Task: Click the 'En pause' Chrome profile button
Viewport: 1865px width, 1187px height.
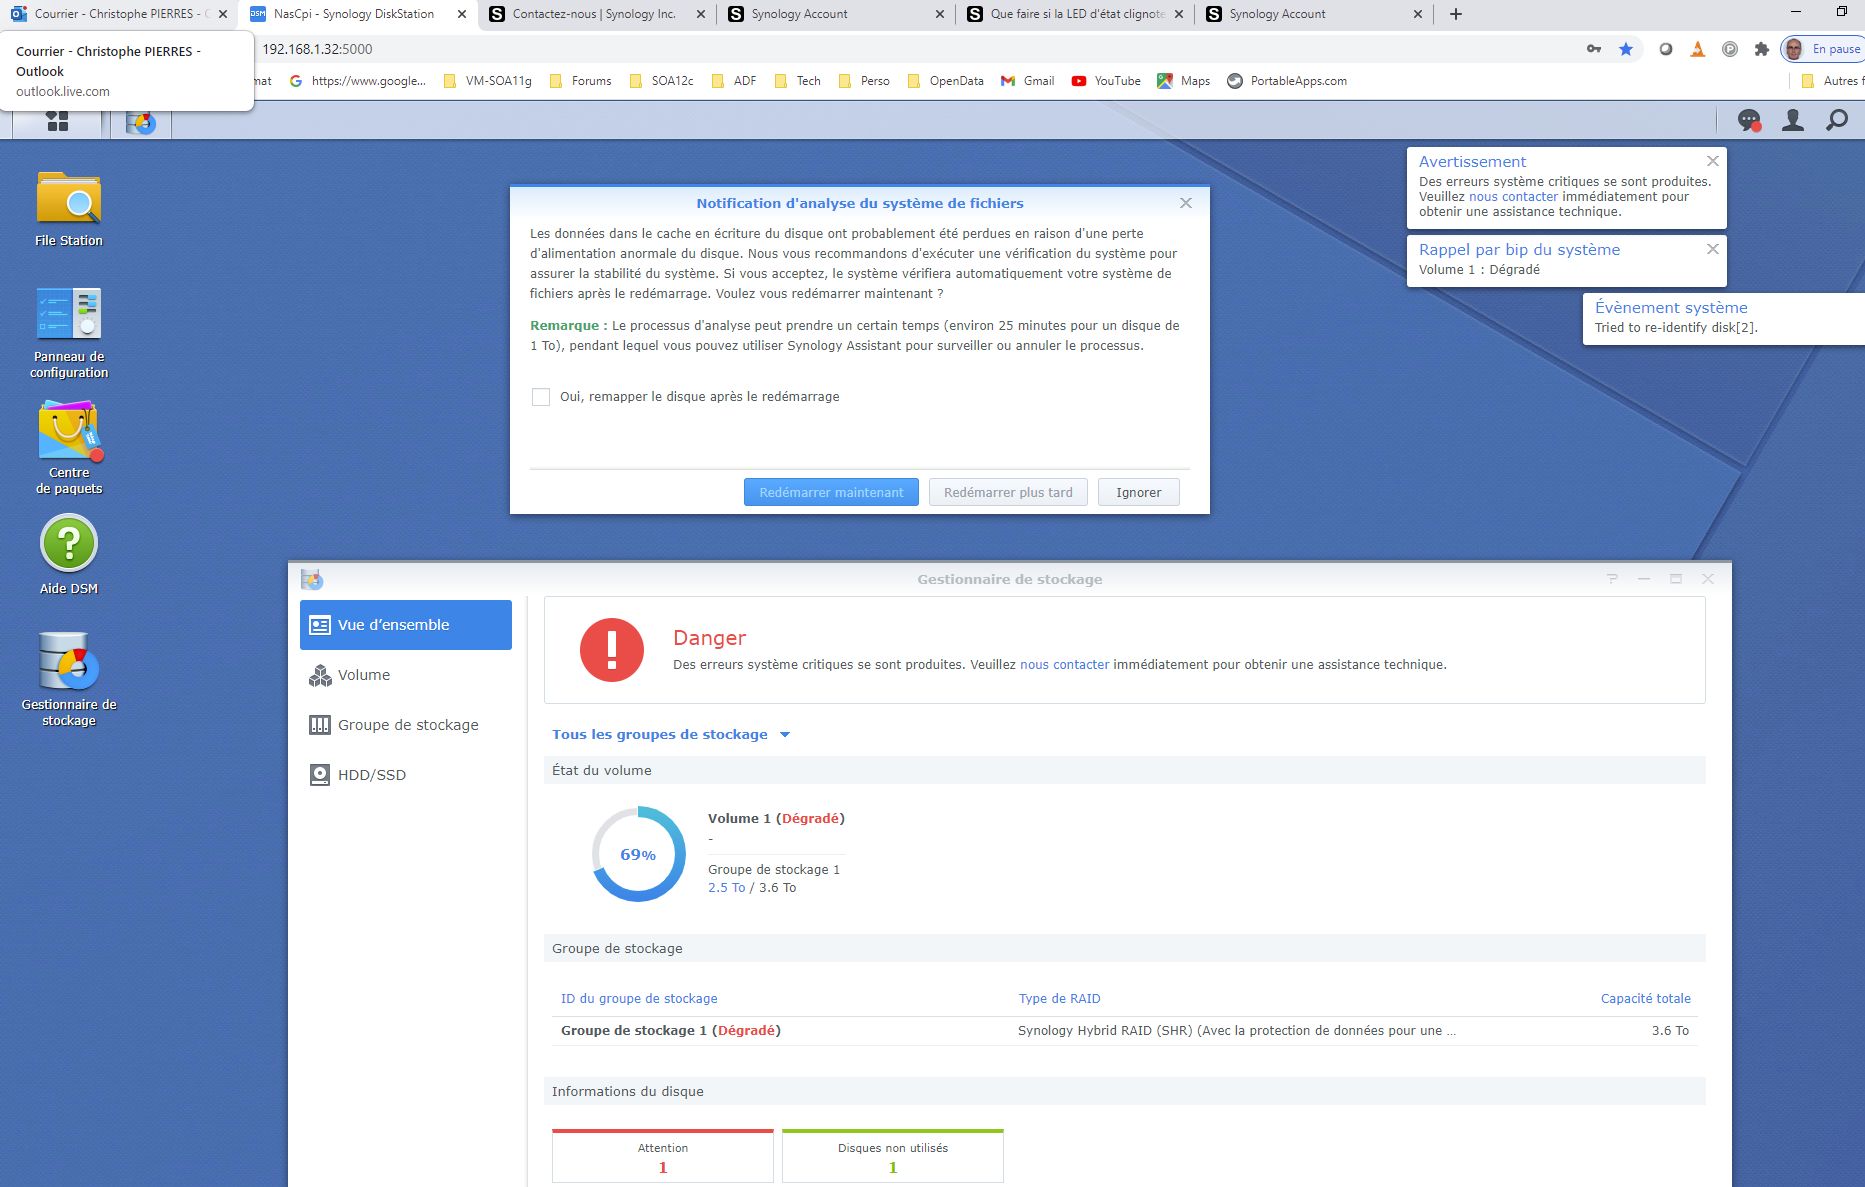Action: 1822,49
